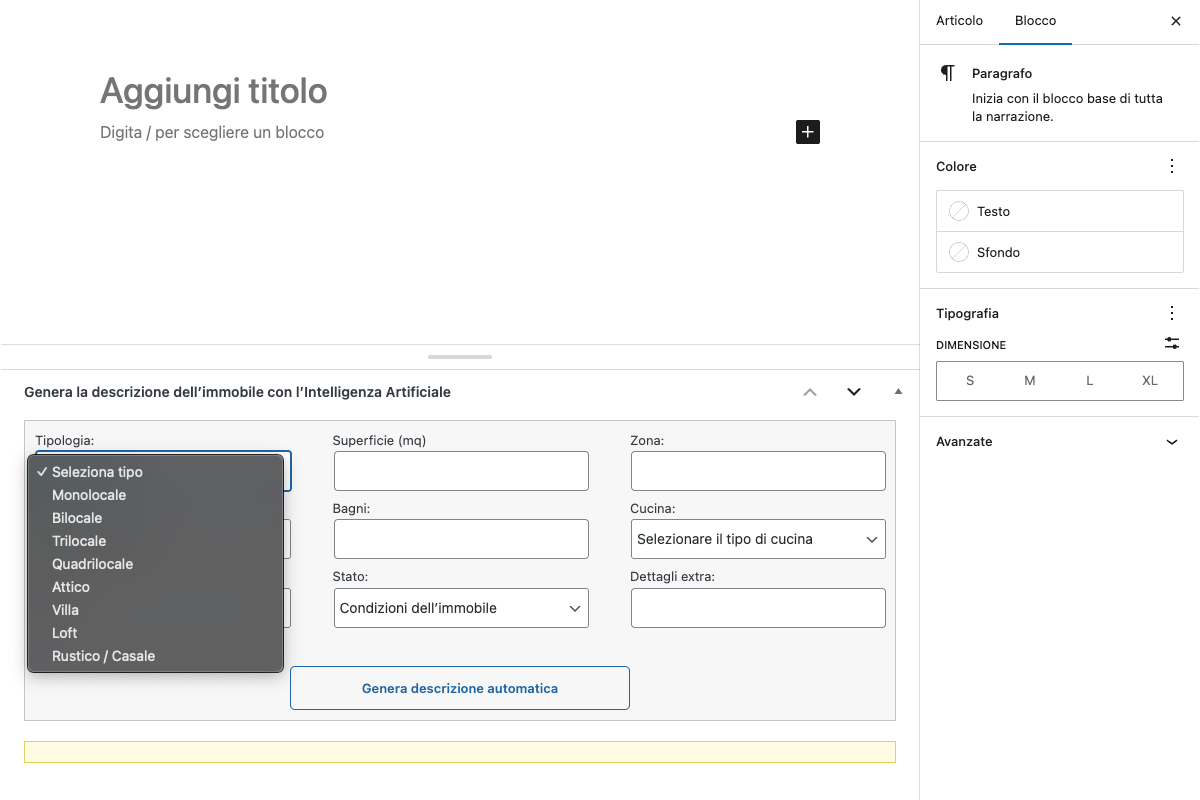This screenshot has width=1200, height=800.
Task: Move the meta box down with the down arrow
Action: click(x=854, y=392)
